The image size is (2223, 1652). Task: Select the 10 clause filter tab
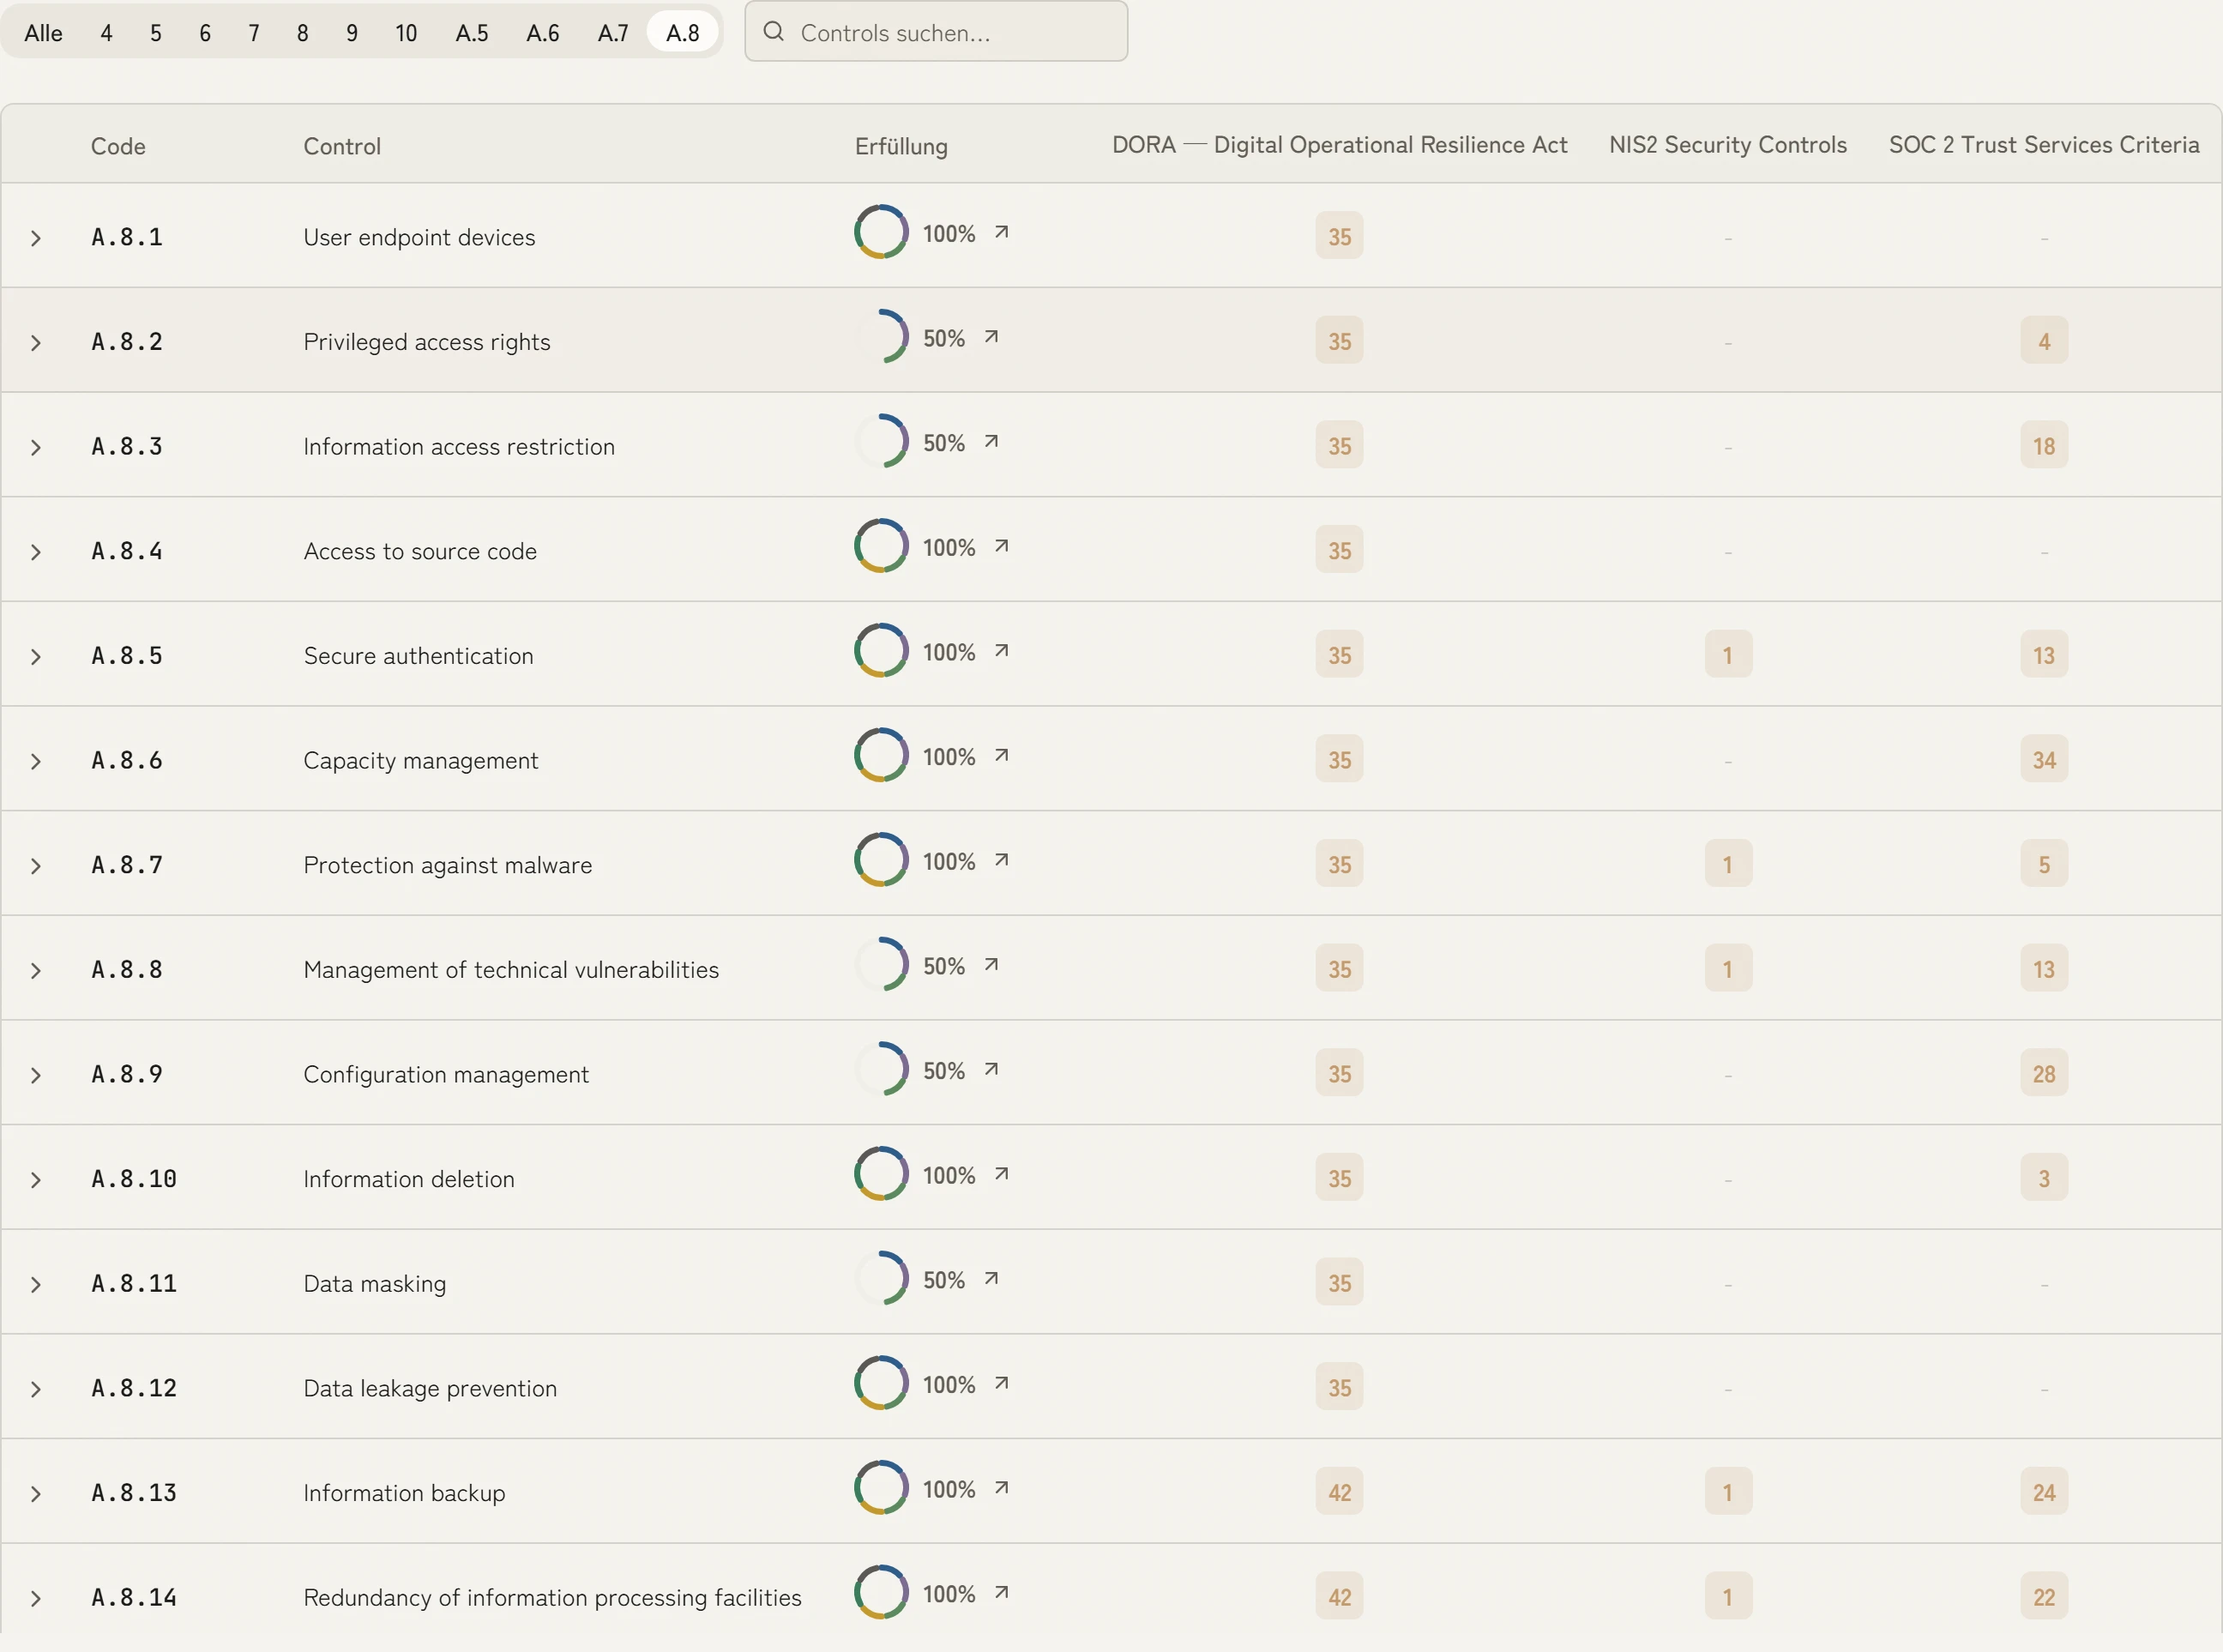pos(406,33)
